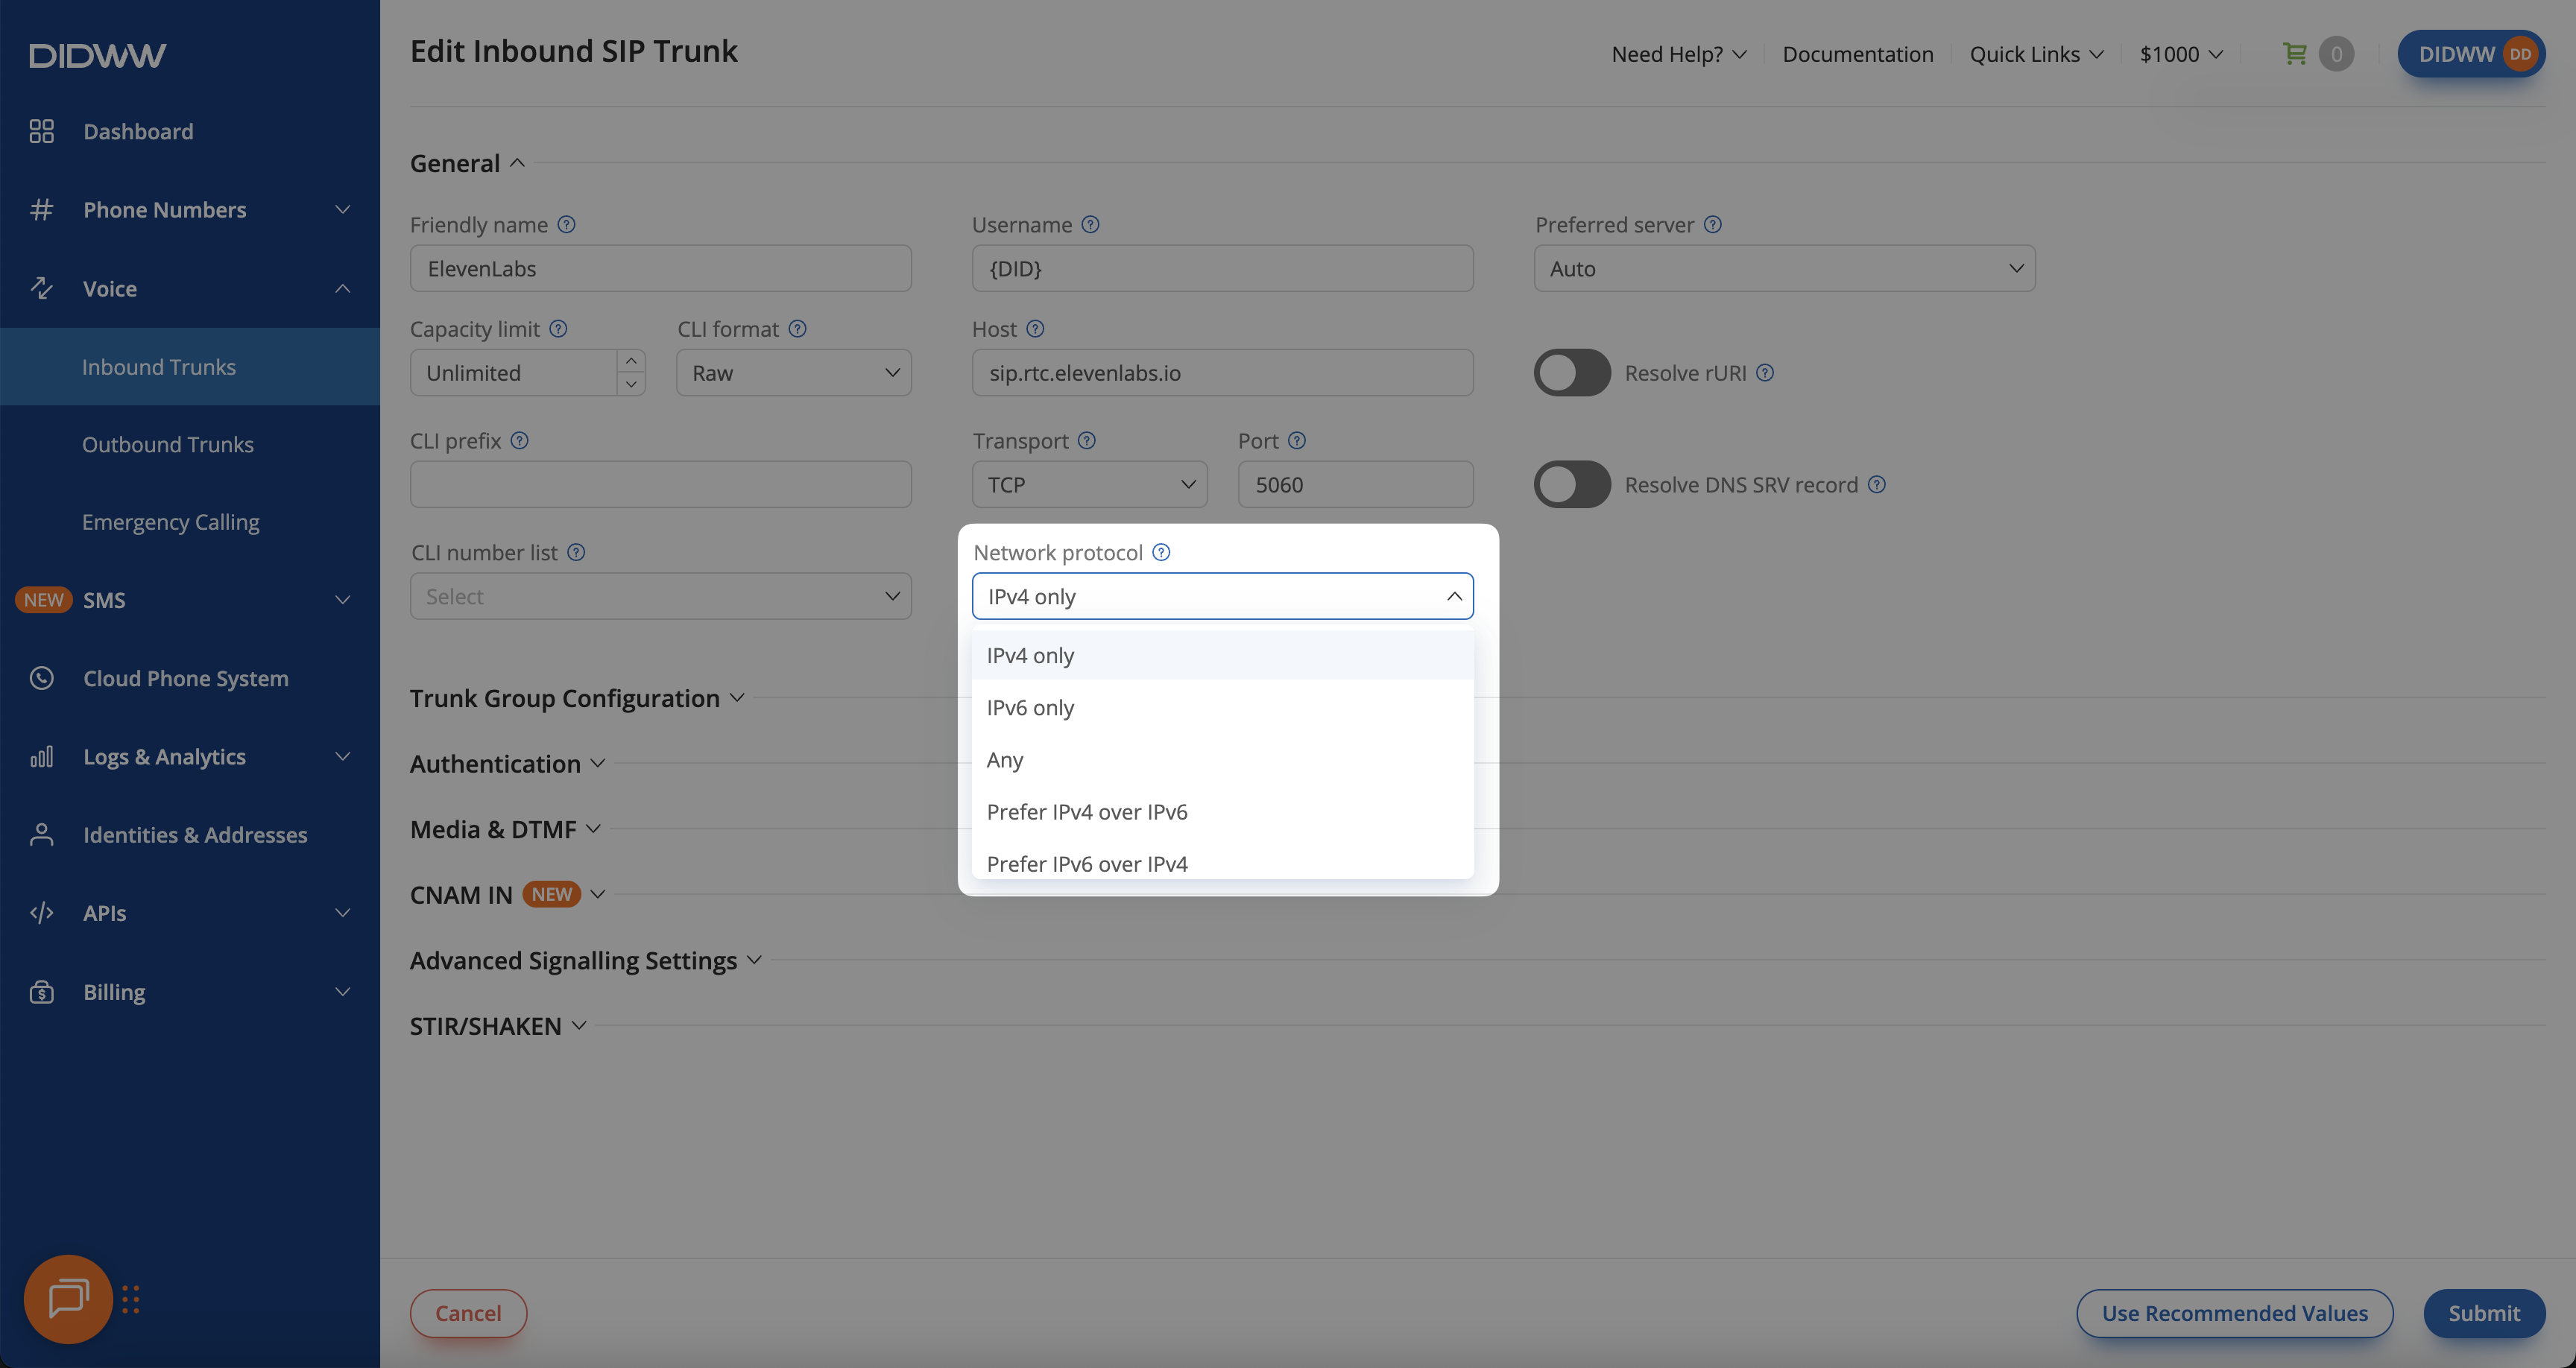
Task: Choose Prefer IPv4 over IPv6 option
Action: pyautogui.click(x=1087, y=811)
